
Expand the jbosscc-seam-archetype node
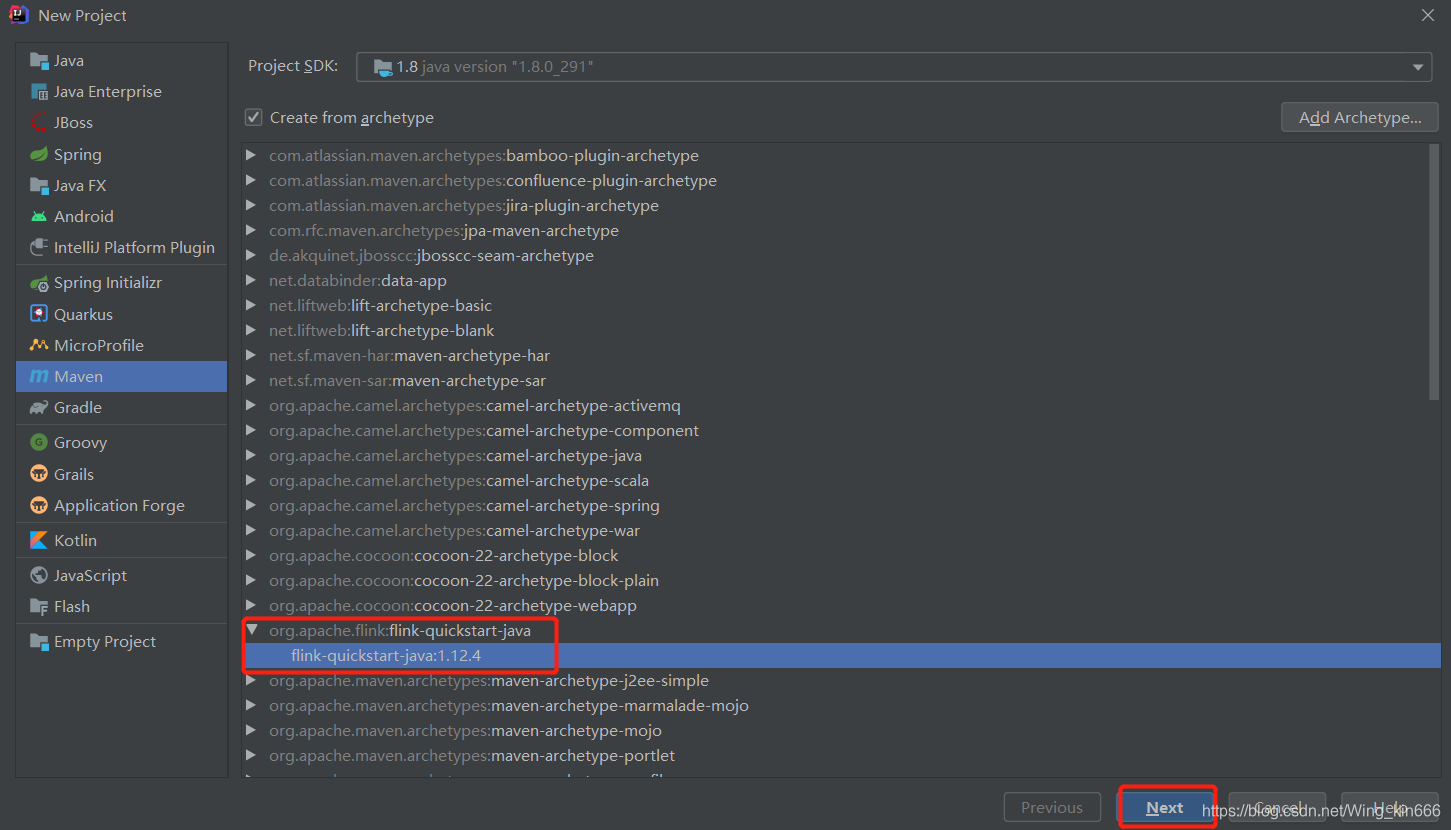tap(251, 256)
